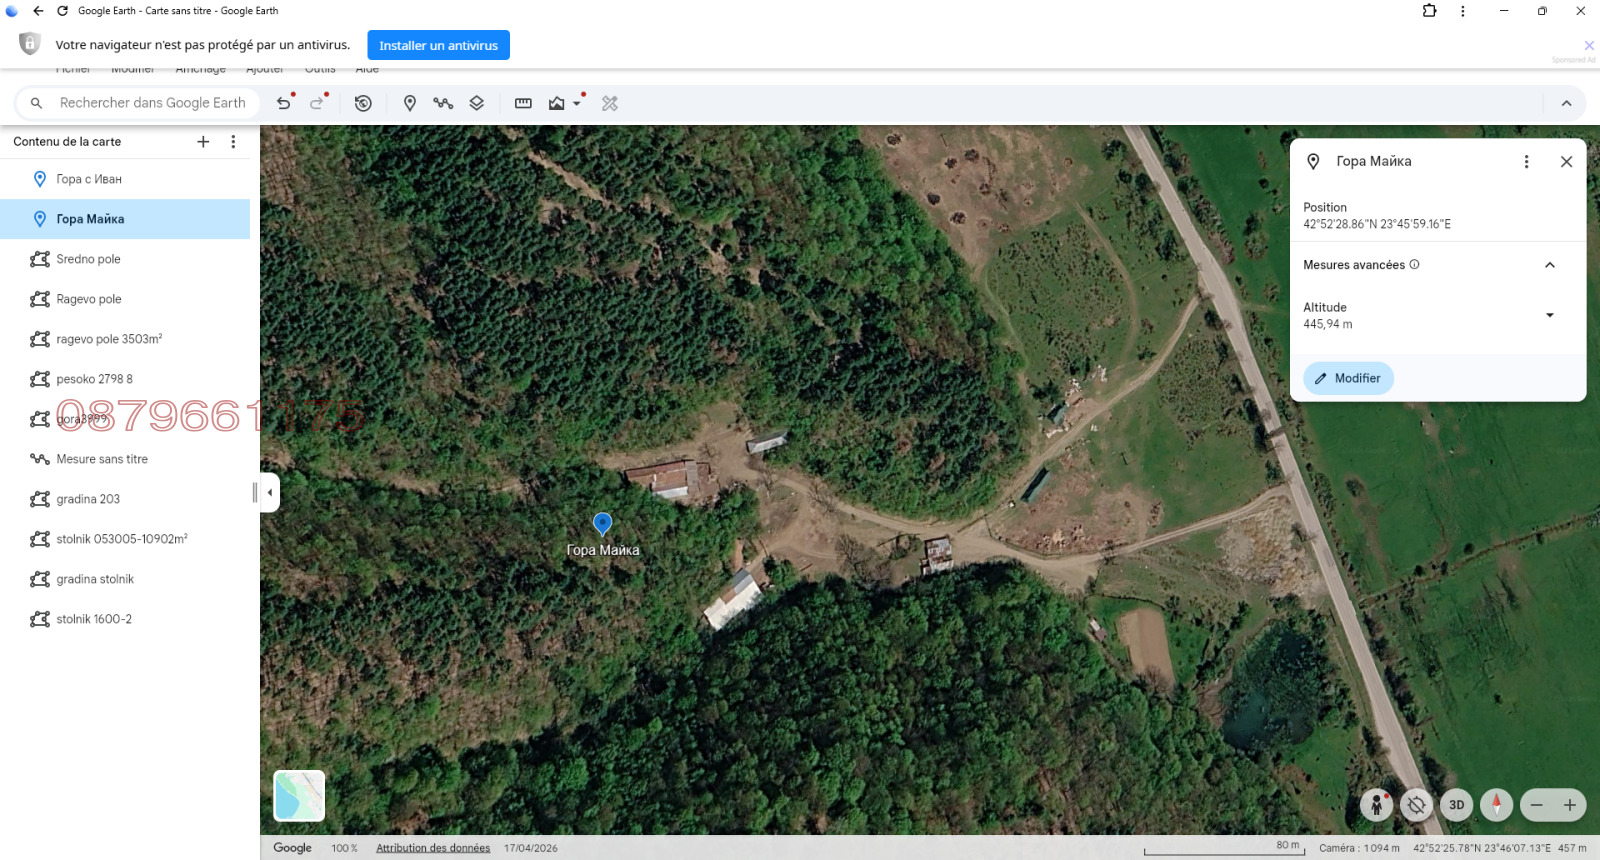Screen dimensions: 1600x860
Task: Click the search magnifier icon
Action: tap(36, 103)
